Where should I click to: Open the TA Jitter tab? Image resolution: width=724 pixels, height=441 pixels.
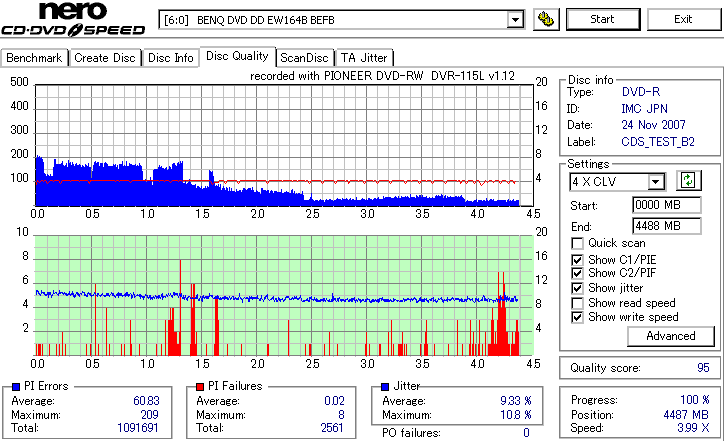[x=364, y=58]
